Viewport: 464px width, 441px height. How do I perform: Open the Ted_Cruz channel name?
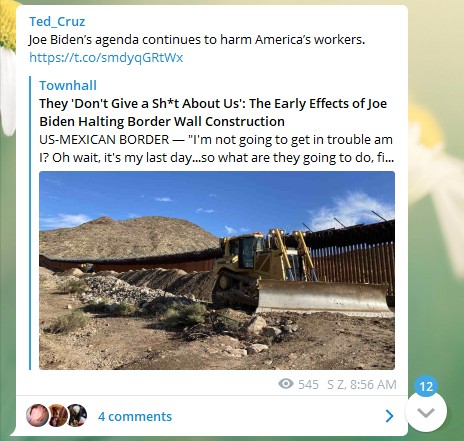[57, 22]
